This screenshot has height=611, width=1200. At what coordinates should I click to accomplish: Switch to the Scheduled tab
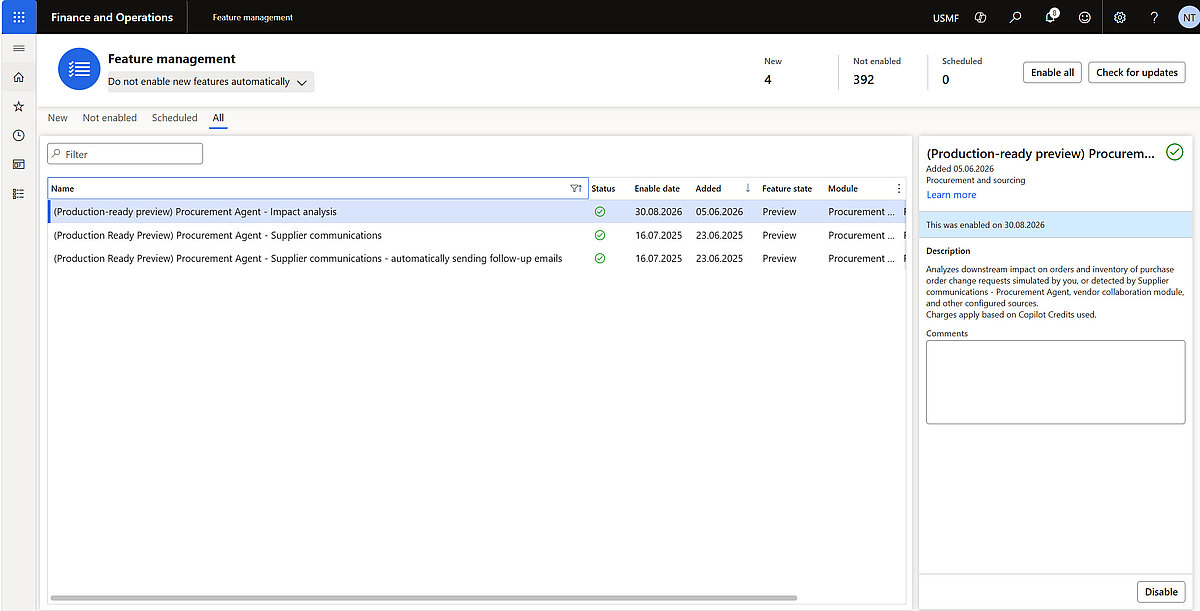[x=175, y=118]
